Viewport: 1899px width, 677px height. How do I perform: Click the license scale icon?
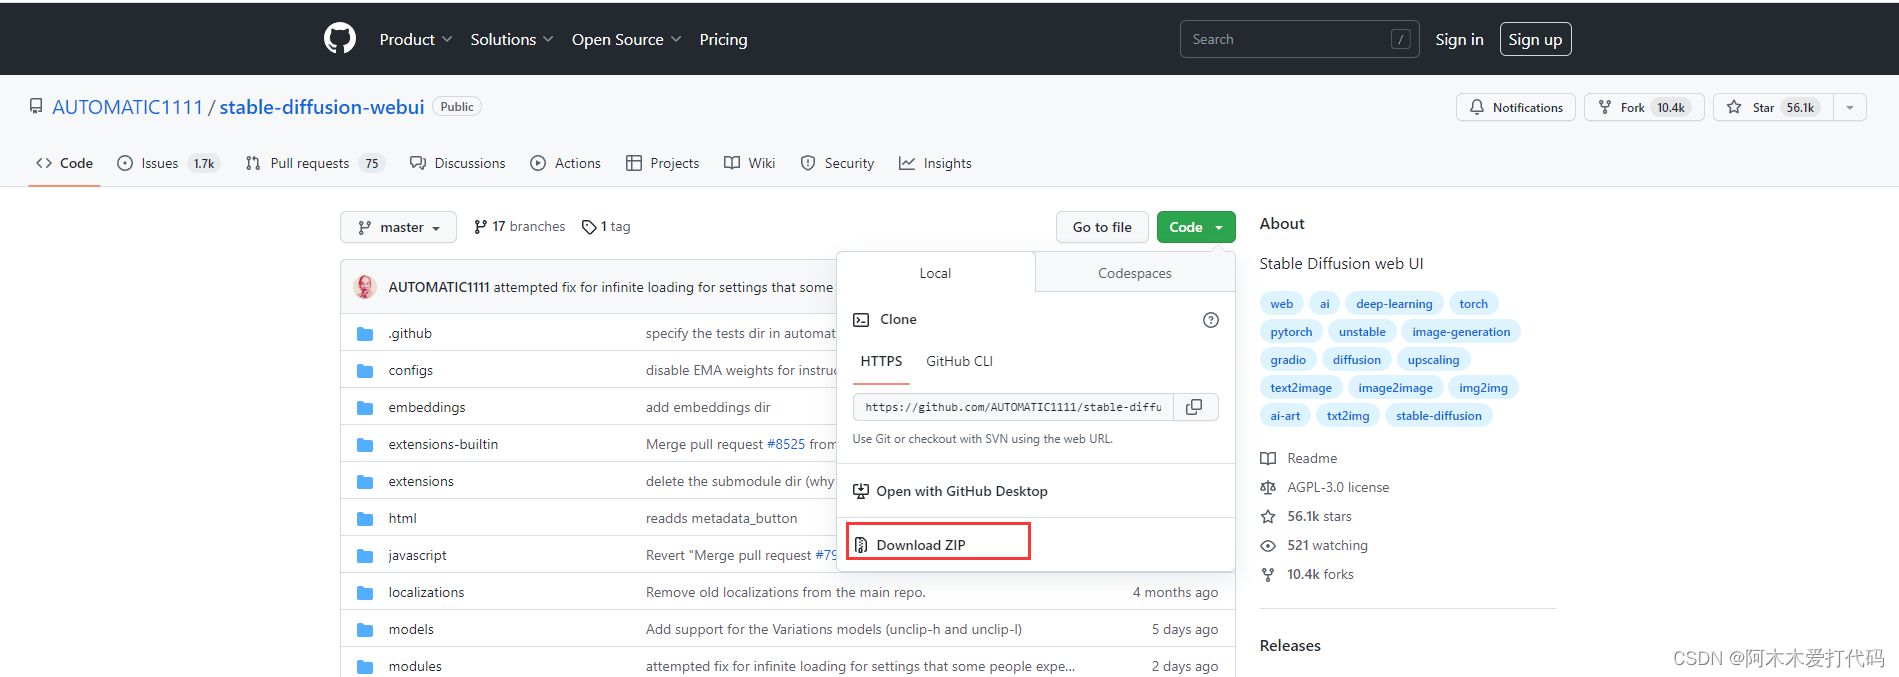tap(1268, 487)
